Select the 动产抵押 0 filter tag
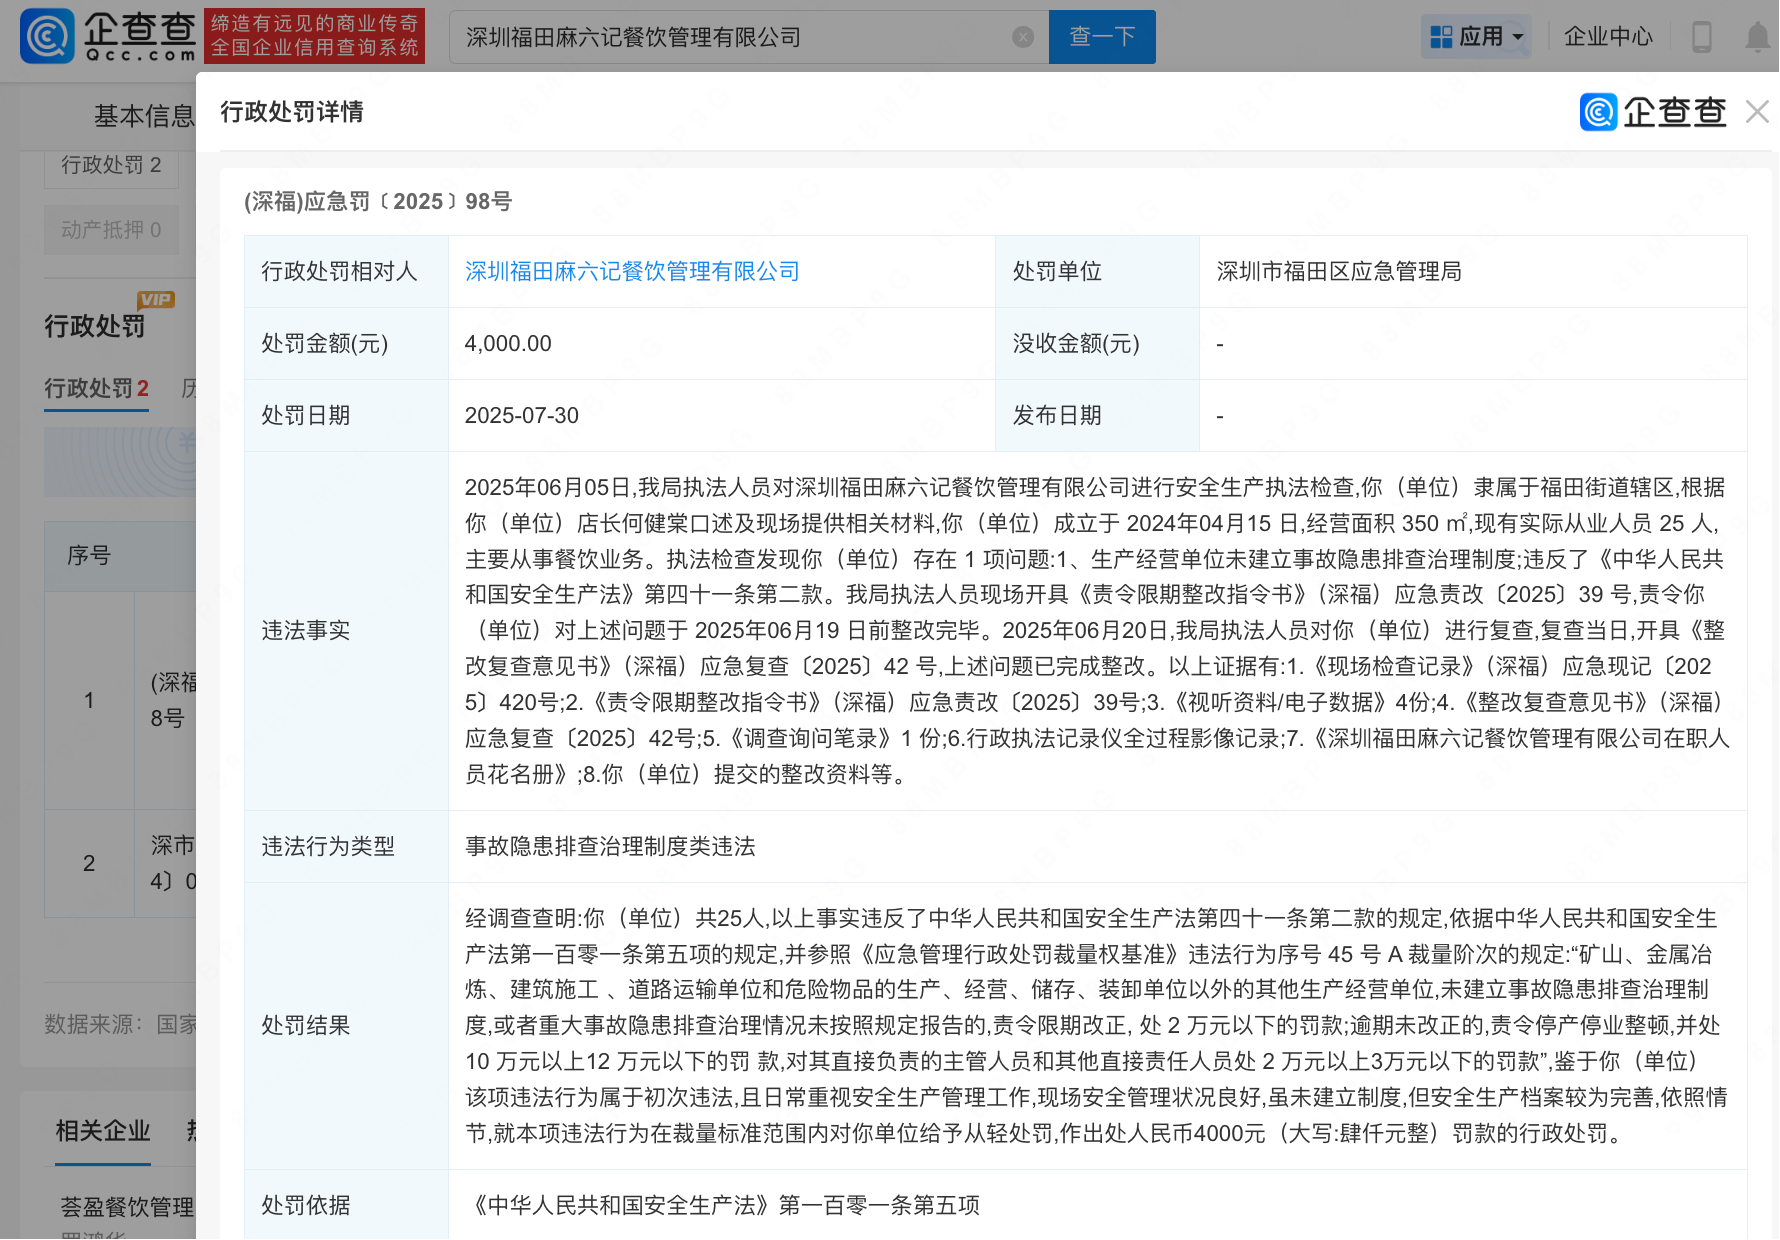 point(111,230)
